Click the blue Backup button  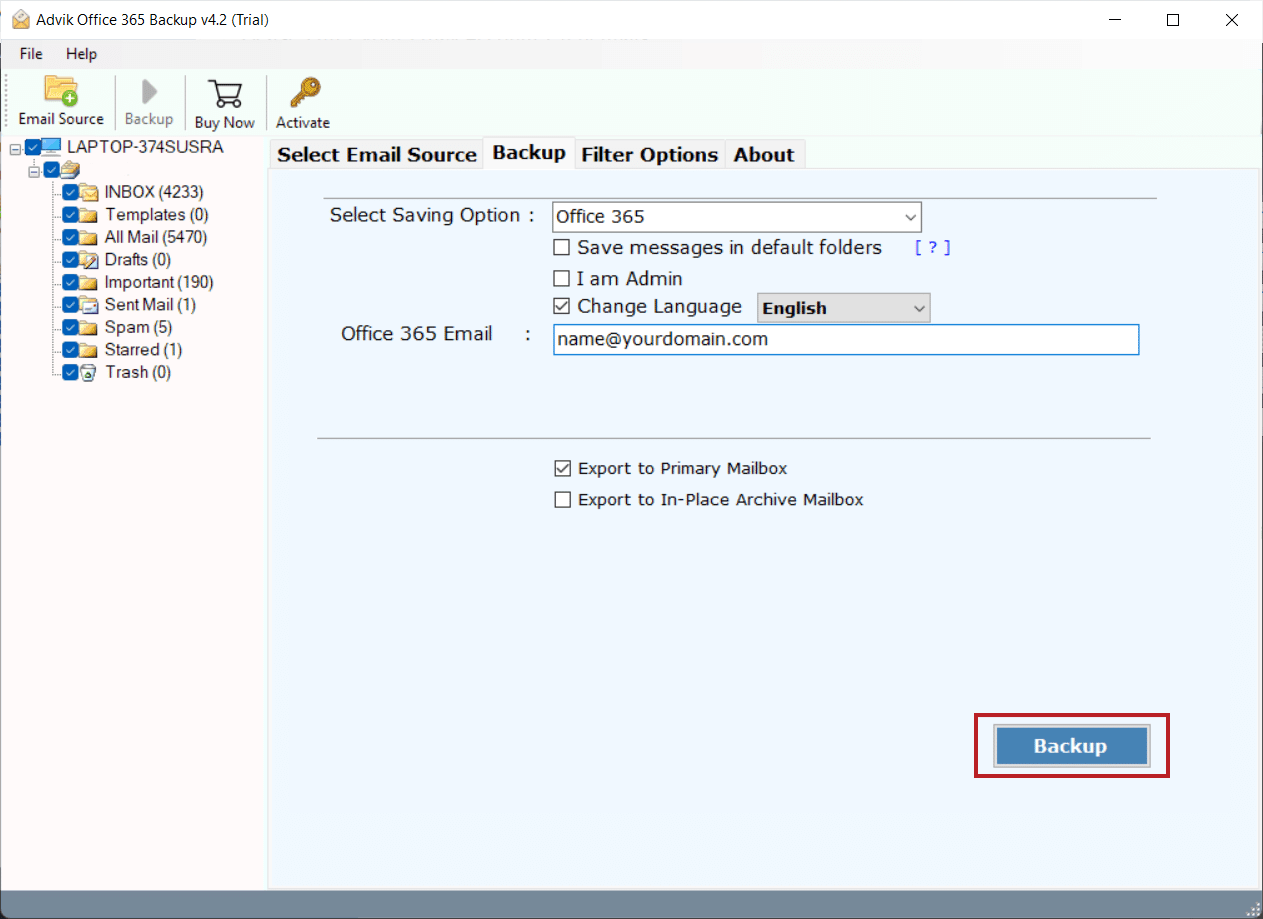tap(1071, 746)
